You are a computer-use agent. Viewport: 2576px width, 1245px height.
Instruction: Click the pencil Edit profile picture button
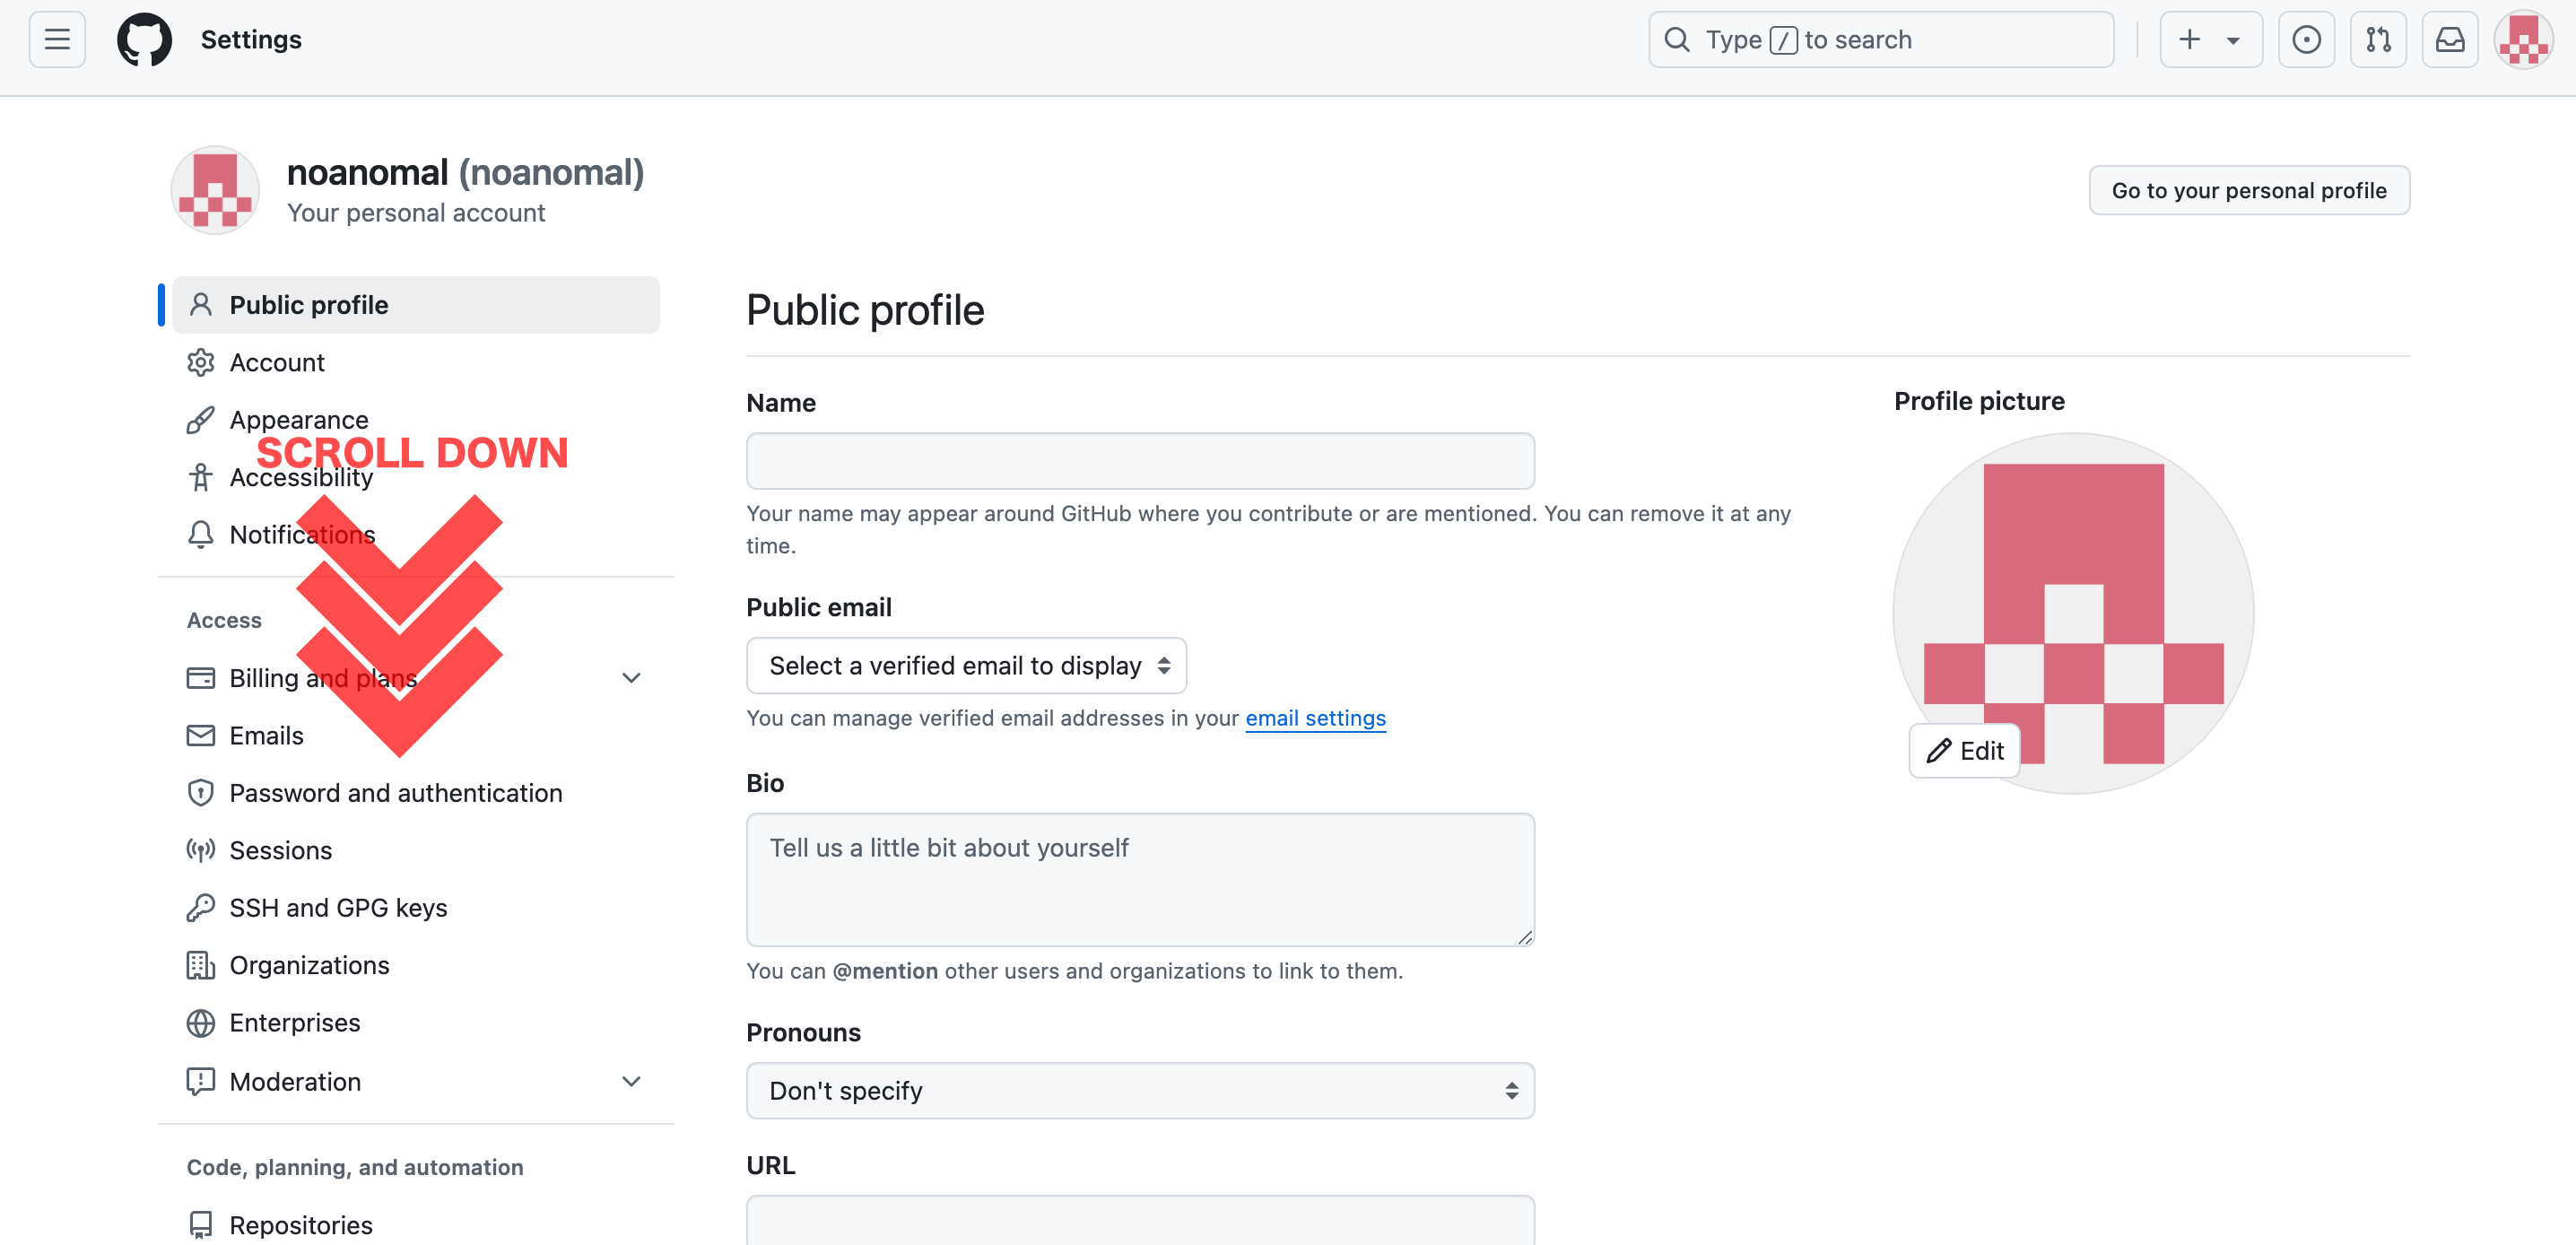tap(1964, 750)
